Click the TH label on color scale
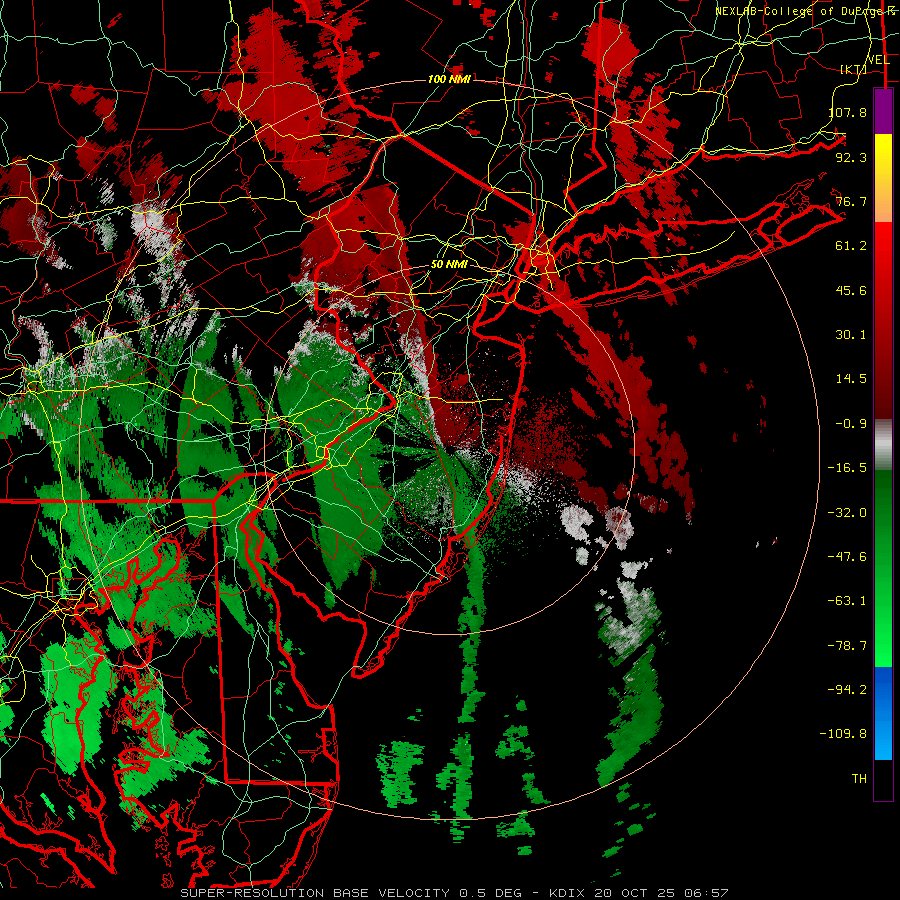 click(x=859, y=779)
